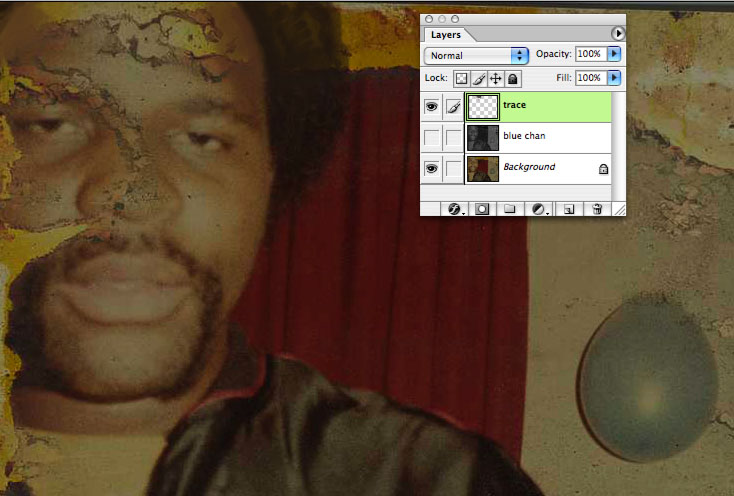Create a new layer set folder
This screenshot has width=734, height=496.
click(x=509, y=209)
